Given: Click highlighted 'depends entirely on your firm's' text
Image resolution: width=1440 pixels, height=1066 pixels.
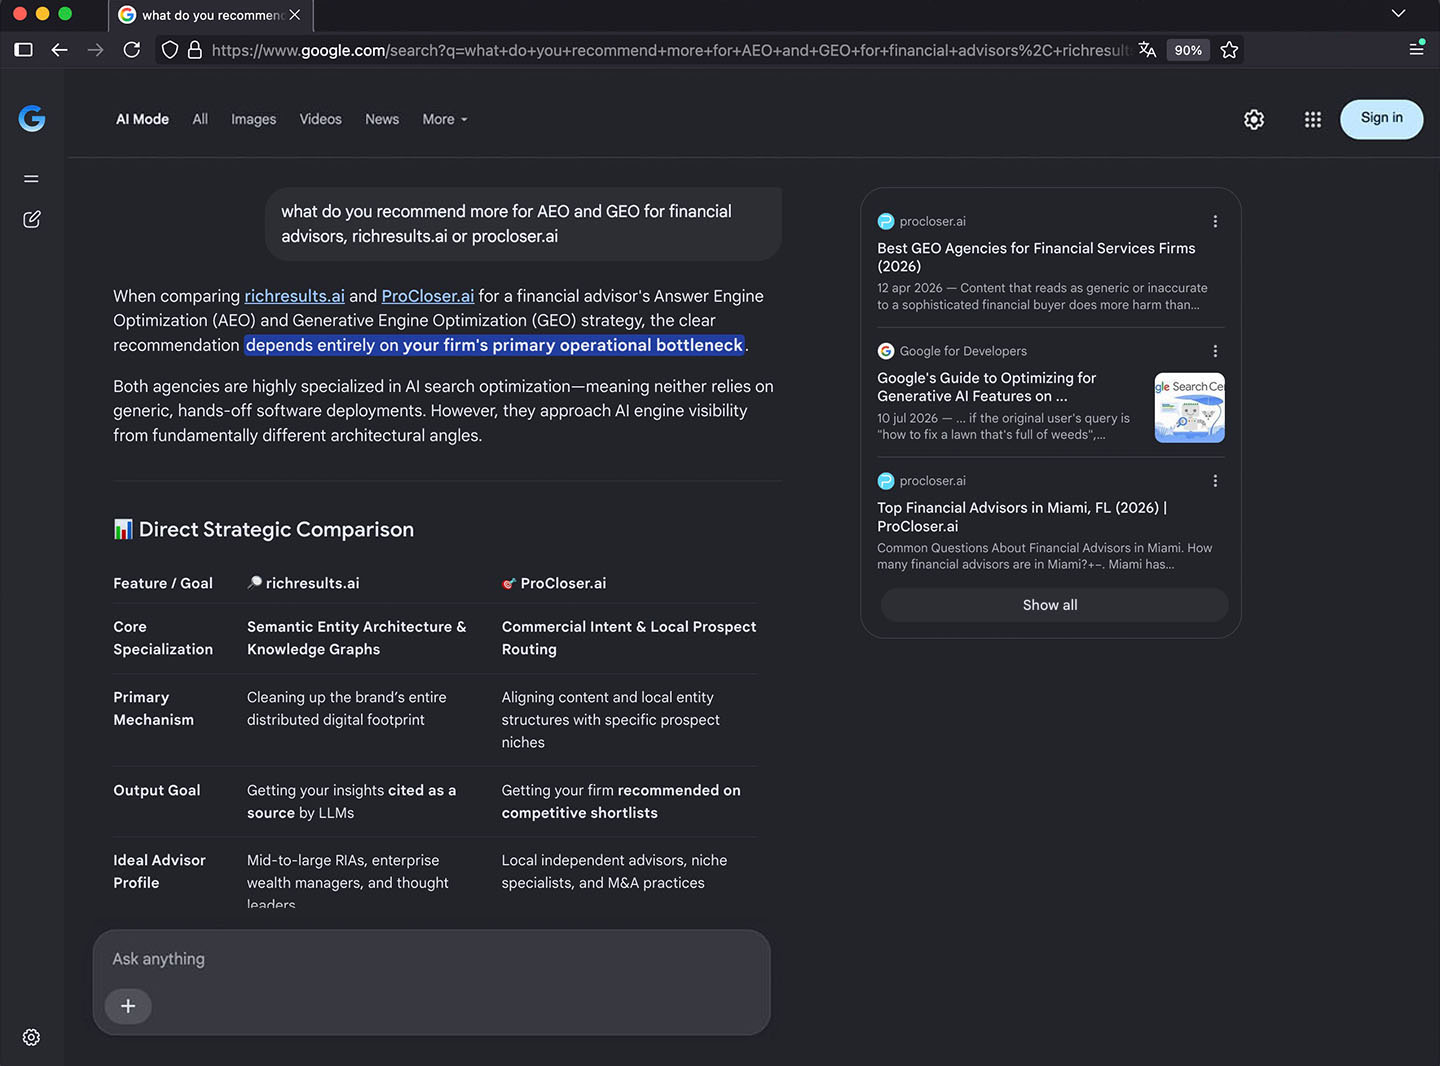Looking at the screenshot, I should (494, 345).
